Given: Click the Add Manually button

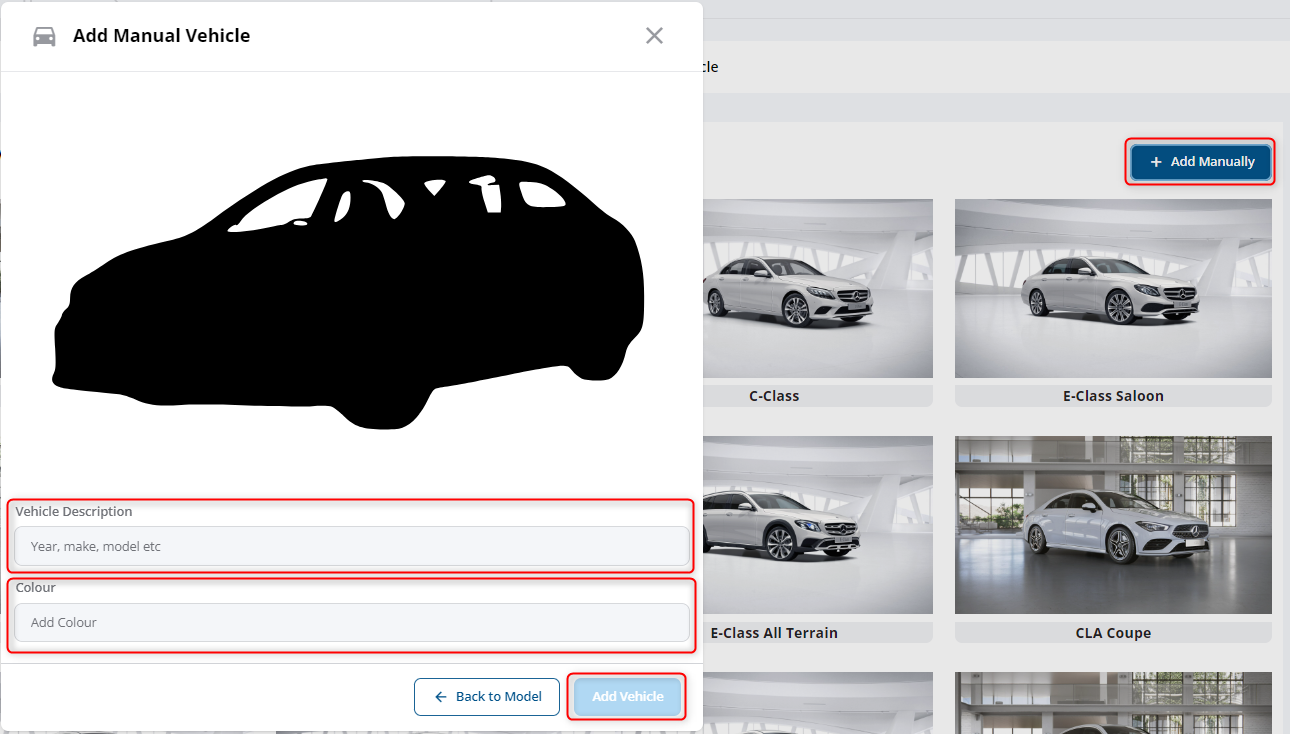Looking at the screenshot, I should coord(1201,162).
